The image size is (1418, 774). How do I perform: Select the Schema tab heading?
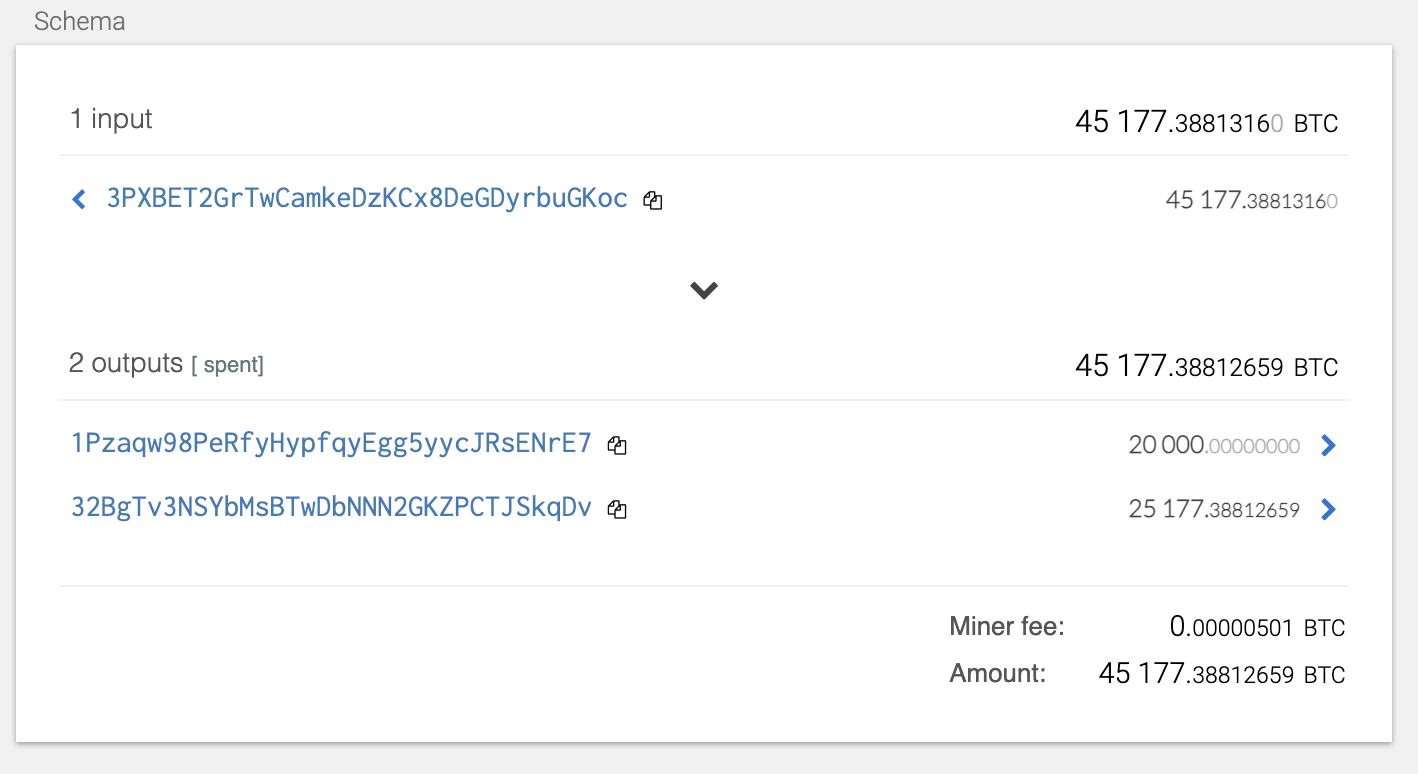(x=79, y=21)
